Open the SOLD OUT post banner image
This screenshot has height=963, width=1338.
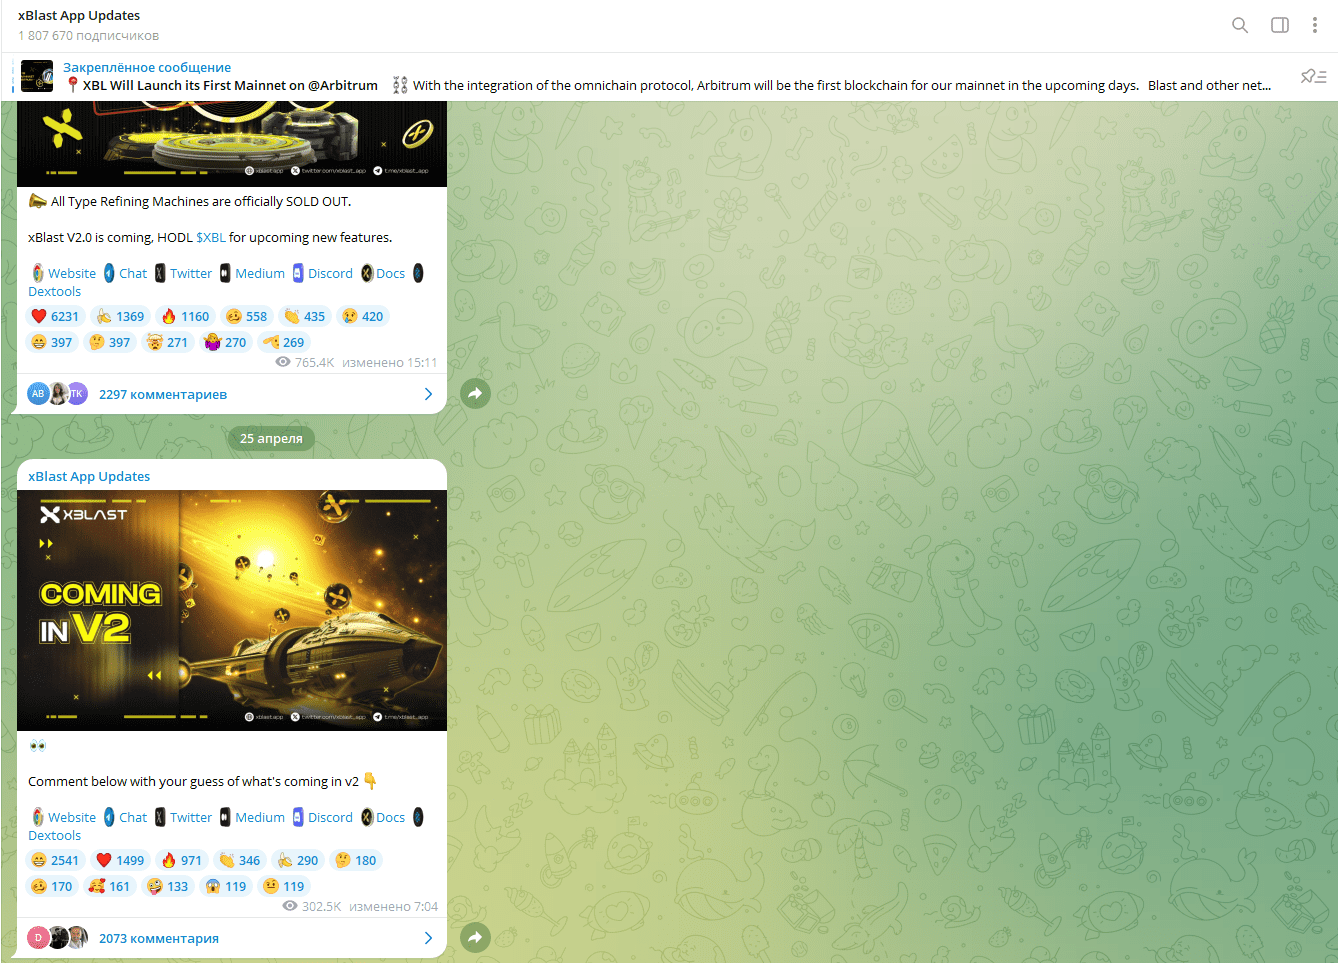click(x=232, y=144)
